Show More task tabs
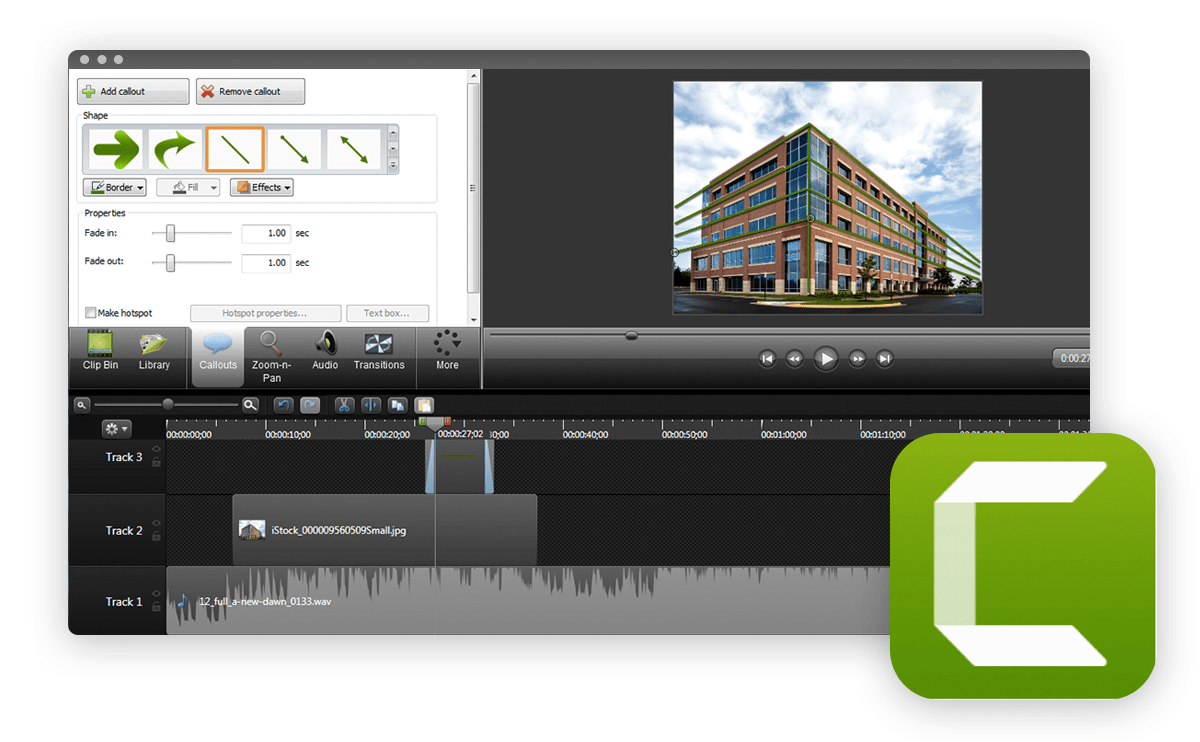This screenshot has height=742, width=1200. click(x=447, y=353)
